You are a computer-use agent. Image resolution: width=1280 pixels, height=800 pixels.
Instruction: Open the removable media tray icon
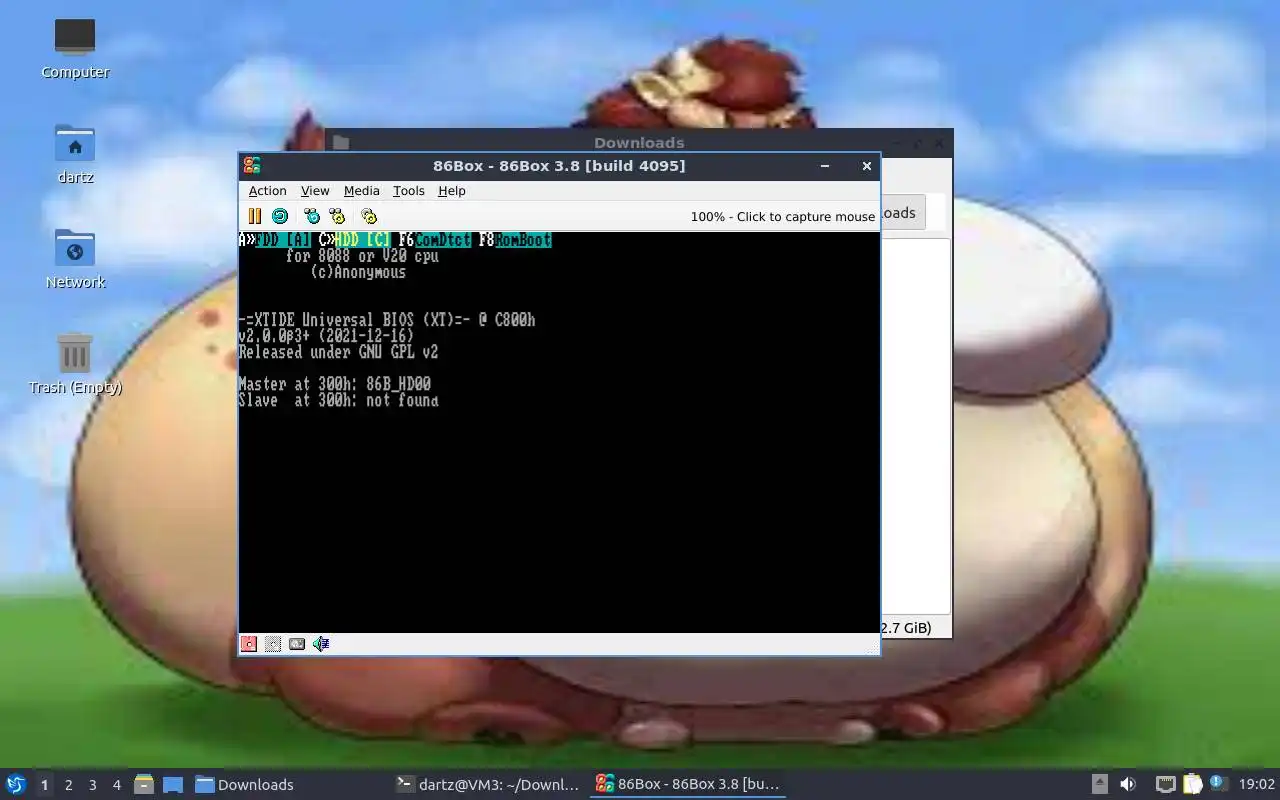[x=1100, y=784]
